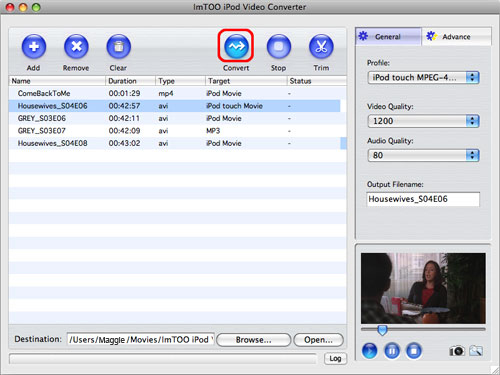Move the preview seek slider handle
The width and height of the screenshot is (500, 375).
tap(382, 330)
